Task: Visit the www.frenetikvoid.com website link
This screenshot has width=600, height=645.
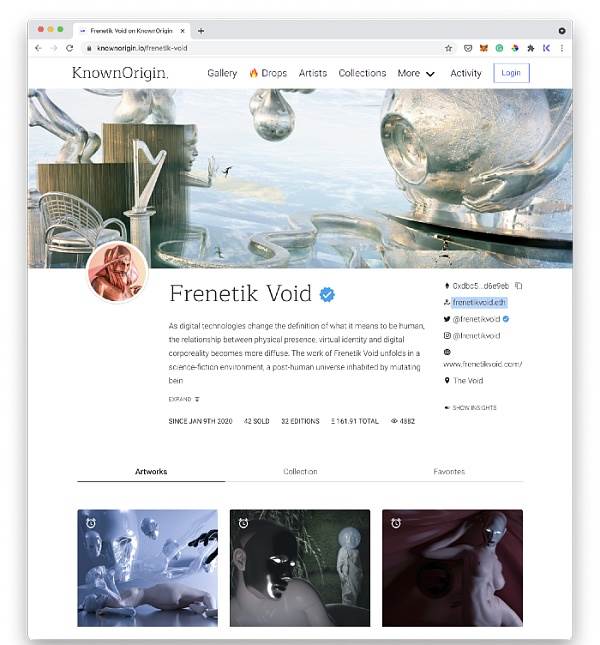Action: coord(483,364)
